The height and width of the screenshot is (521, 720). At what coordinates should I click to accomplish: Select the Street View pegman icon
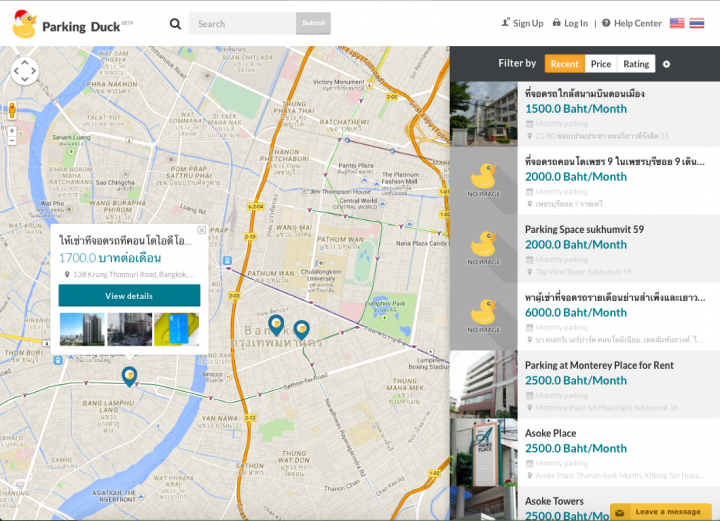12,111
